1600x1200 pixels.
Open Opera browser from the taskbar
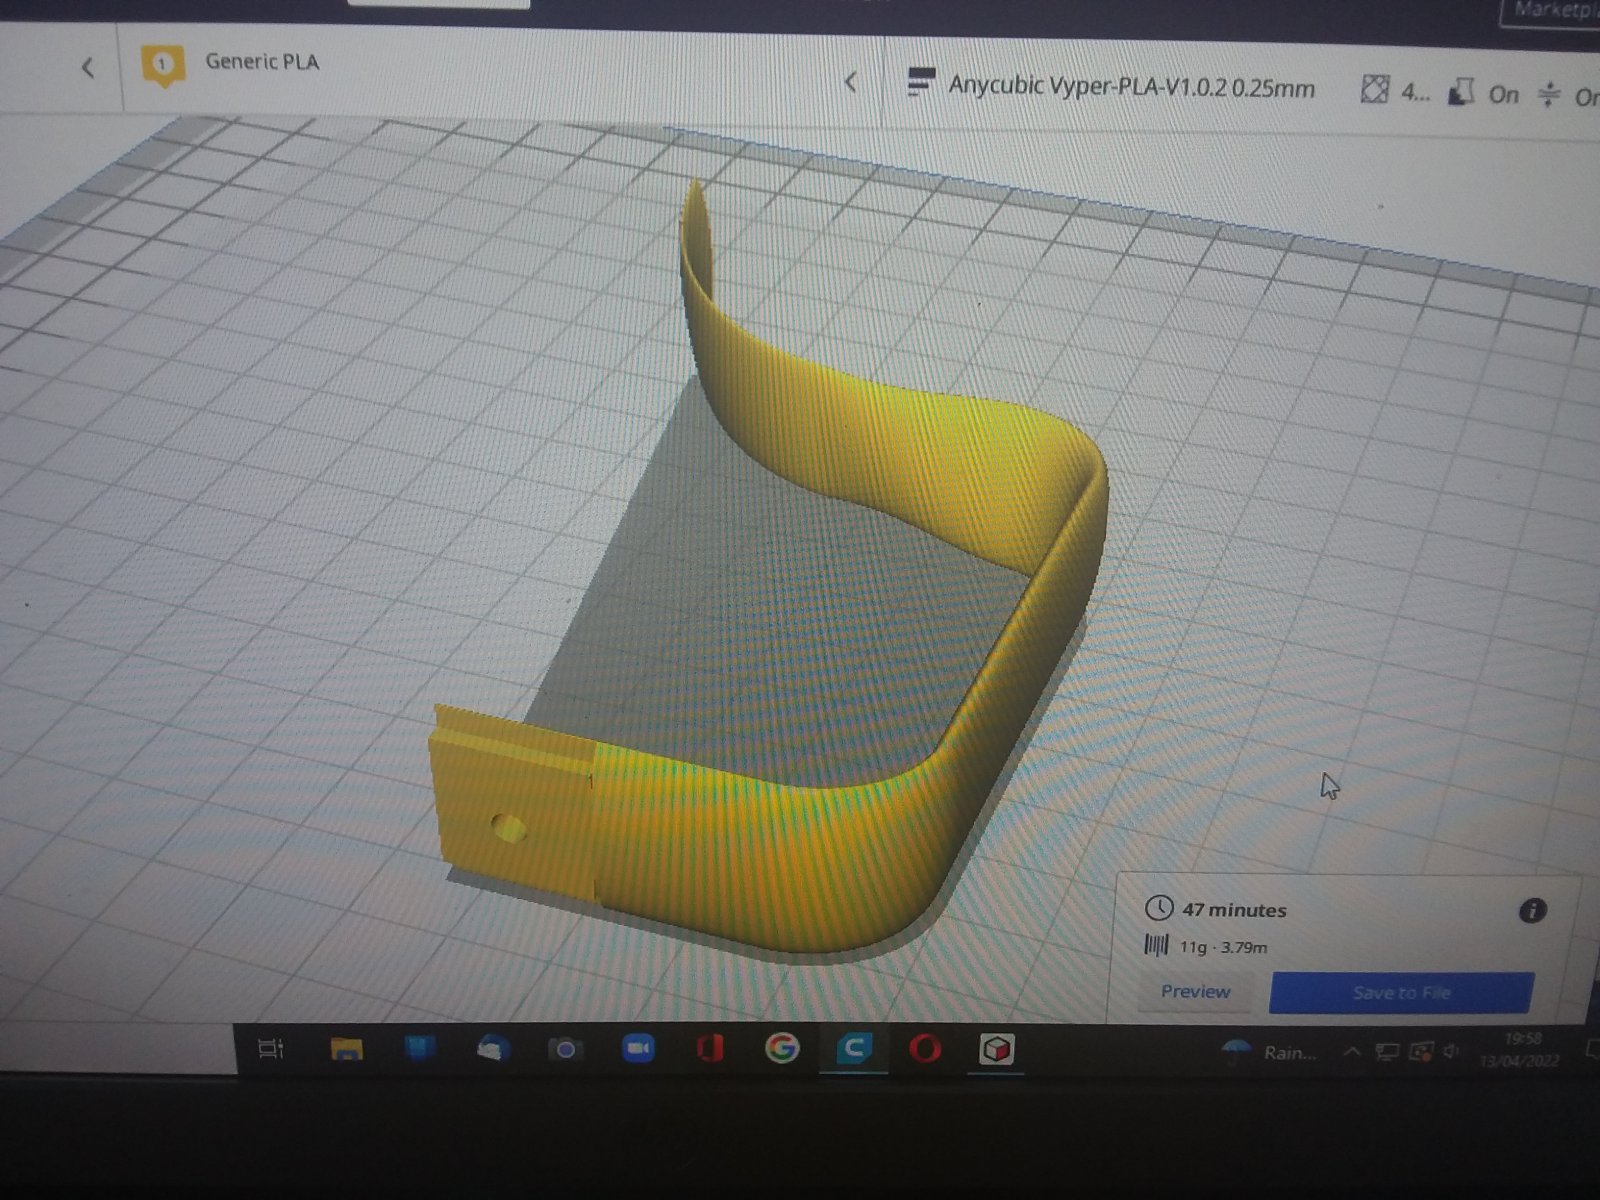click(925, 1049)
